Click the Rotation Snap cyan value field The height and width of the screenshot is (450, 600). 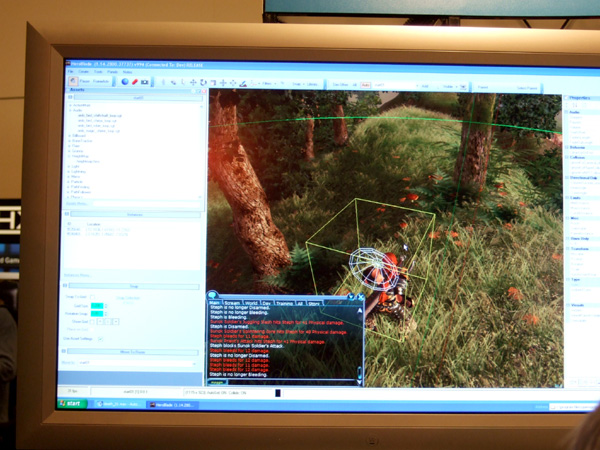(98, 314)
